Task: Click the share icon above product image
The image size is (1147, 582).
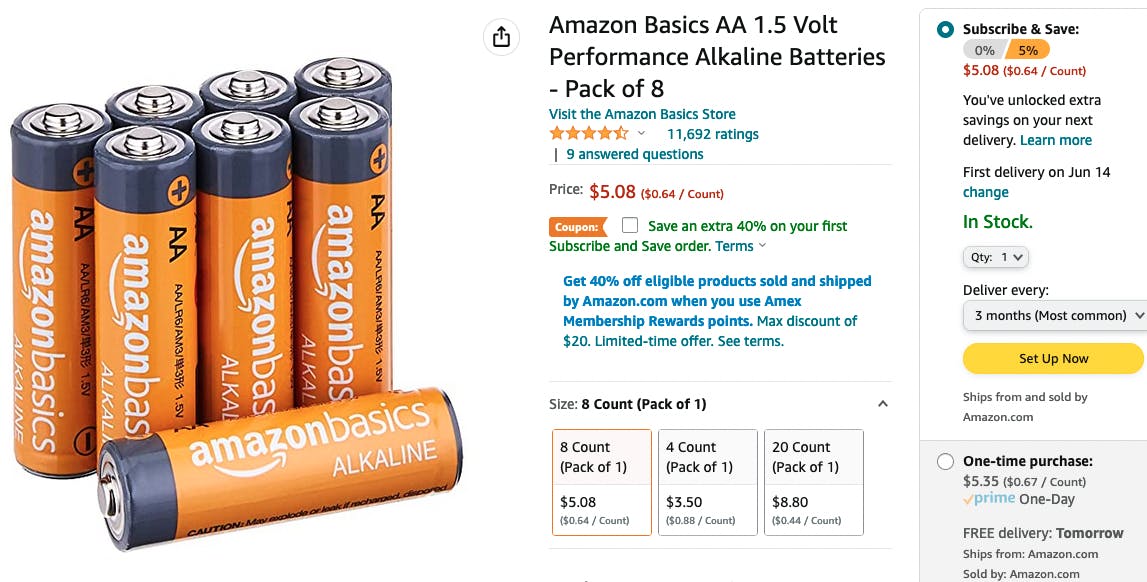Action: [x=501, y=37]
